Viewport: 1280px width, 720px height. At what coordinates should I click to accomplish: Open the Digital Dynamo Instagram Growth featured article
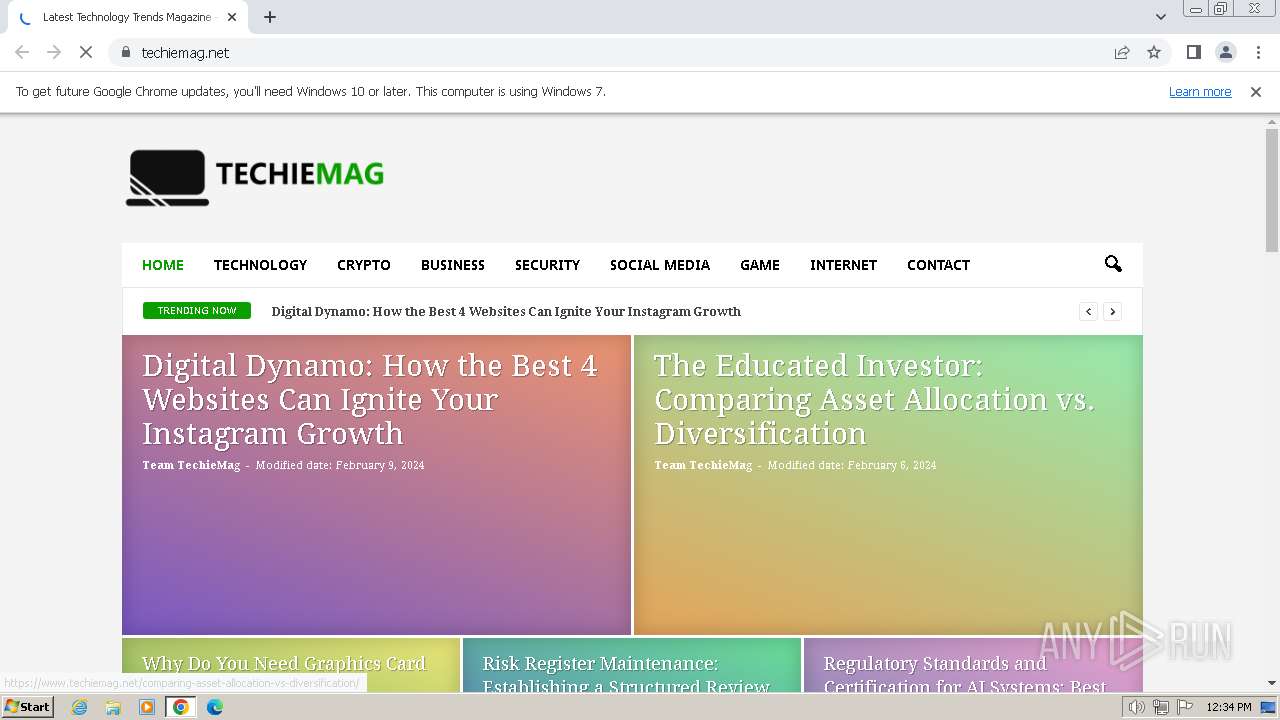click(370, 399)
